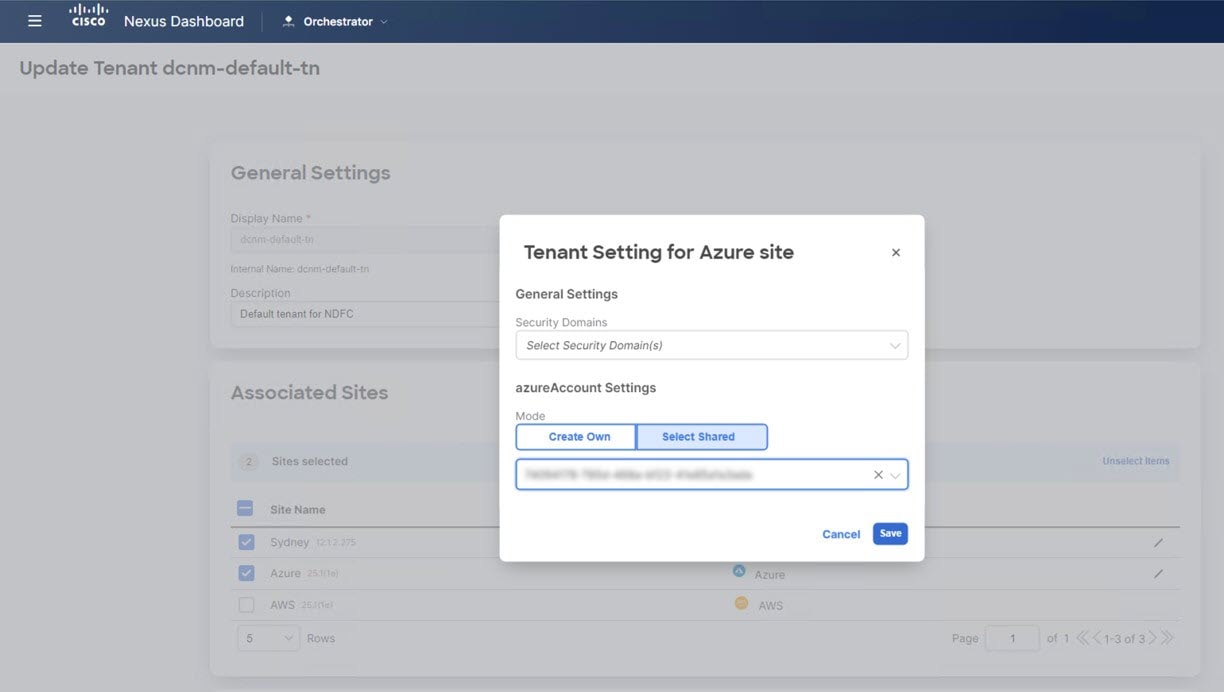The height and width of the screenshot is (692, 1224).
Task: Click the Sydney site name
Action: (290, 542)
